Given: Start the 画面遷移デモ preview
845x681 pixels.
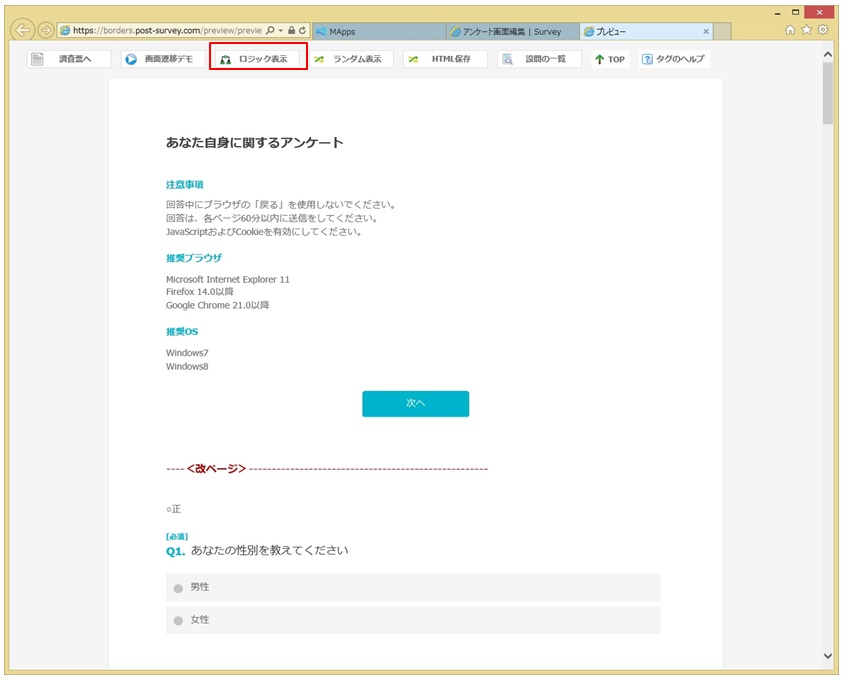Looking at the screenshot, I should [x=163, y=59].
